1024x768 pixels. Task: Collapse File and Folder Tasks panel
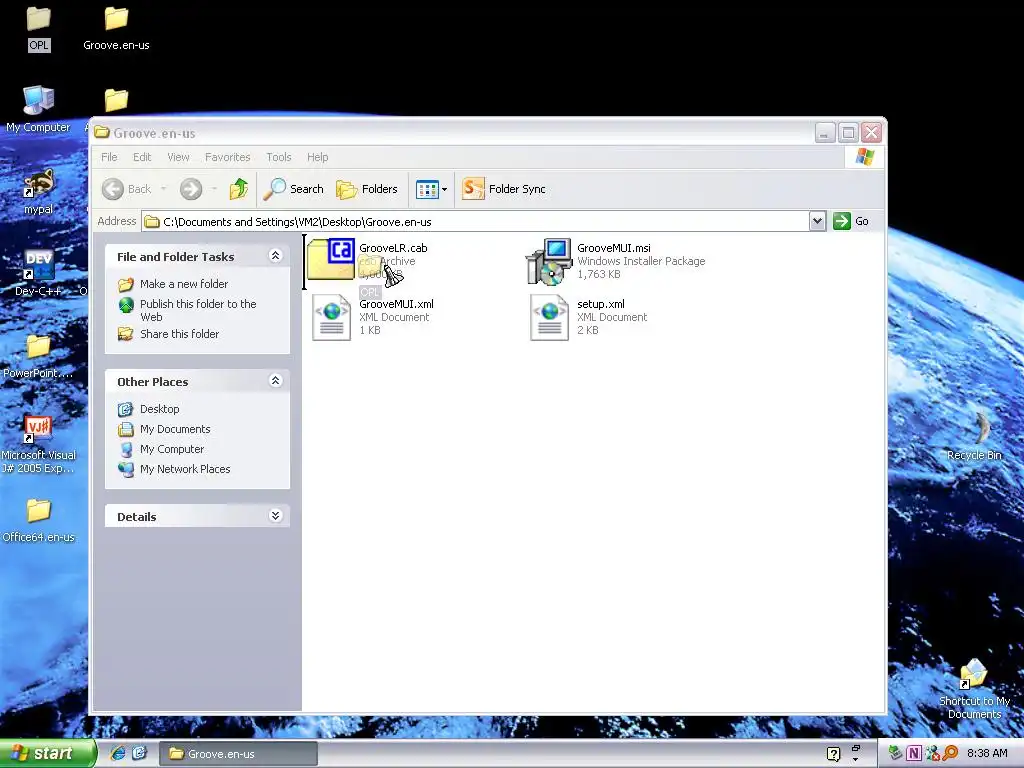[276, 256]
